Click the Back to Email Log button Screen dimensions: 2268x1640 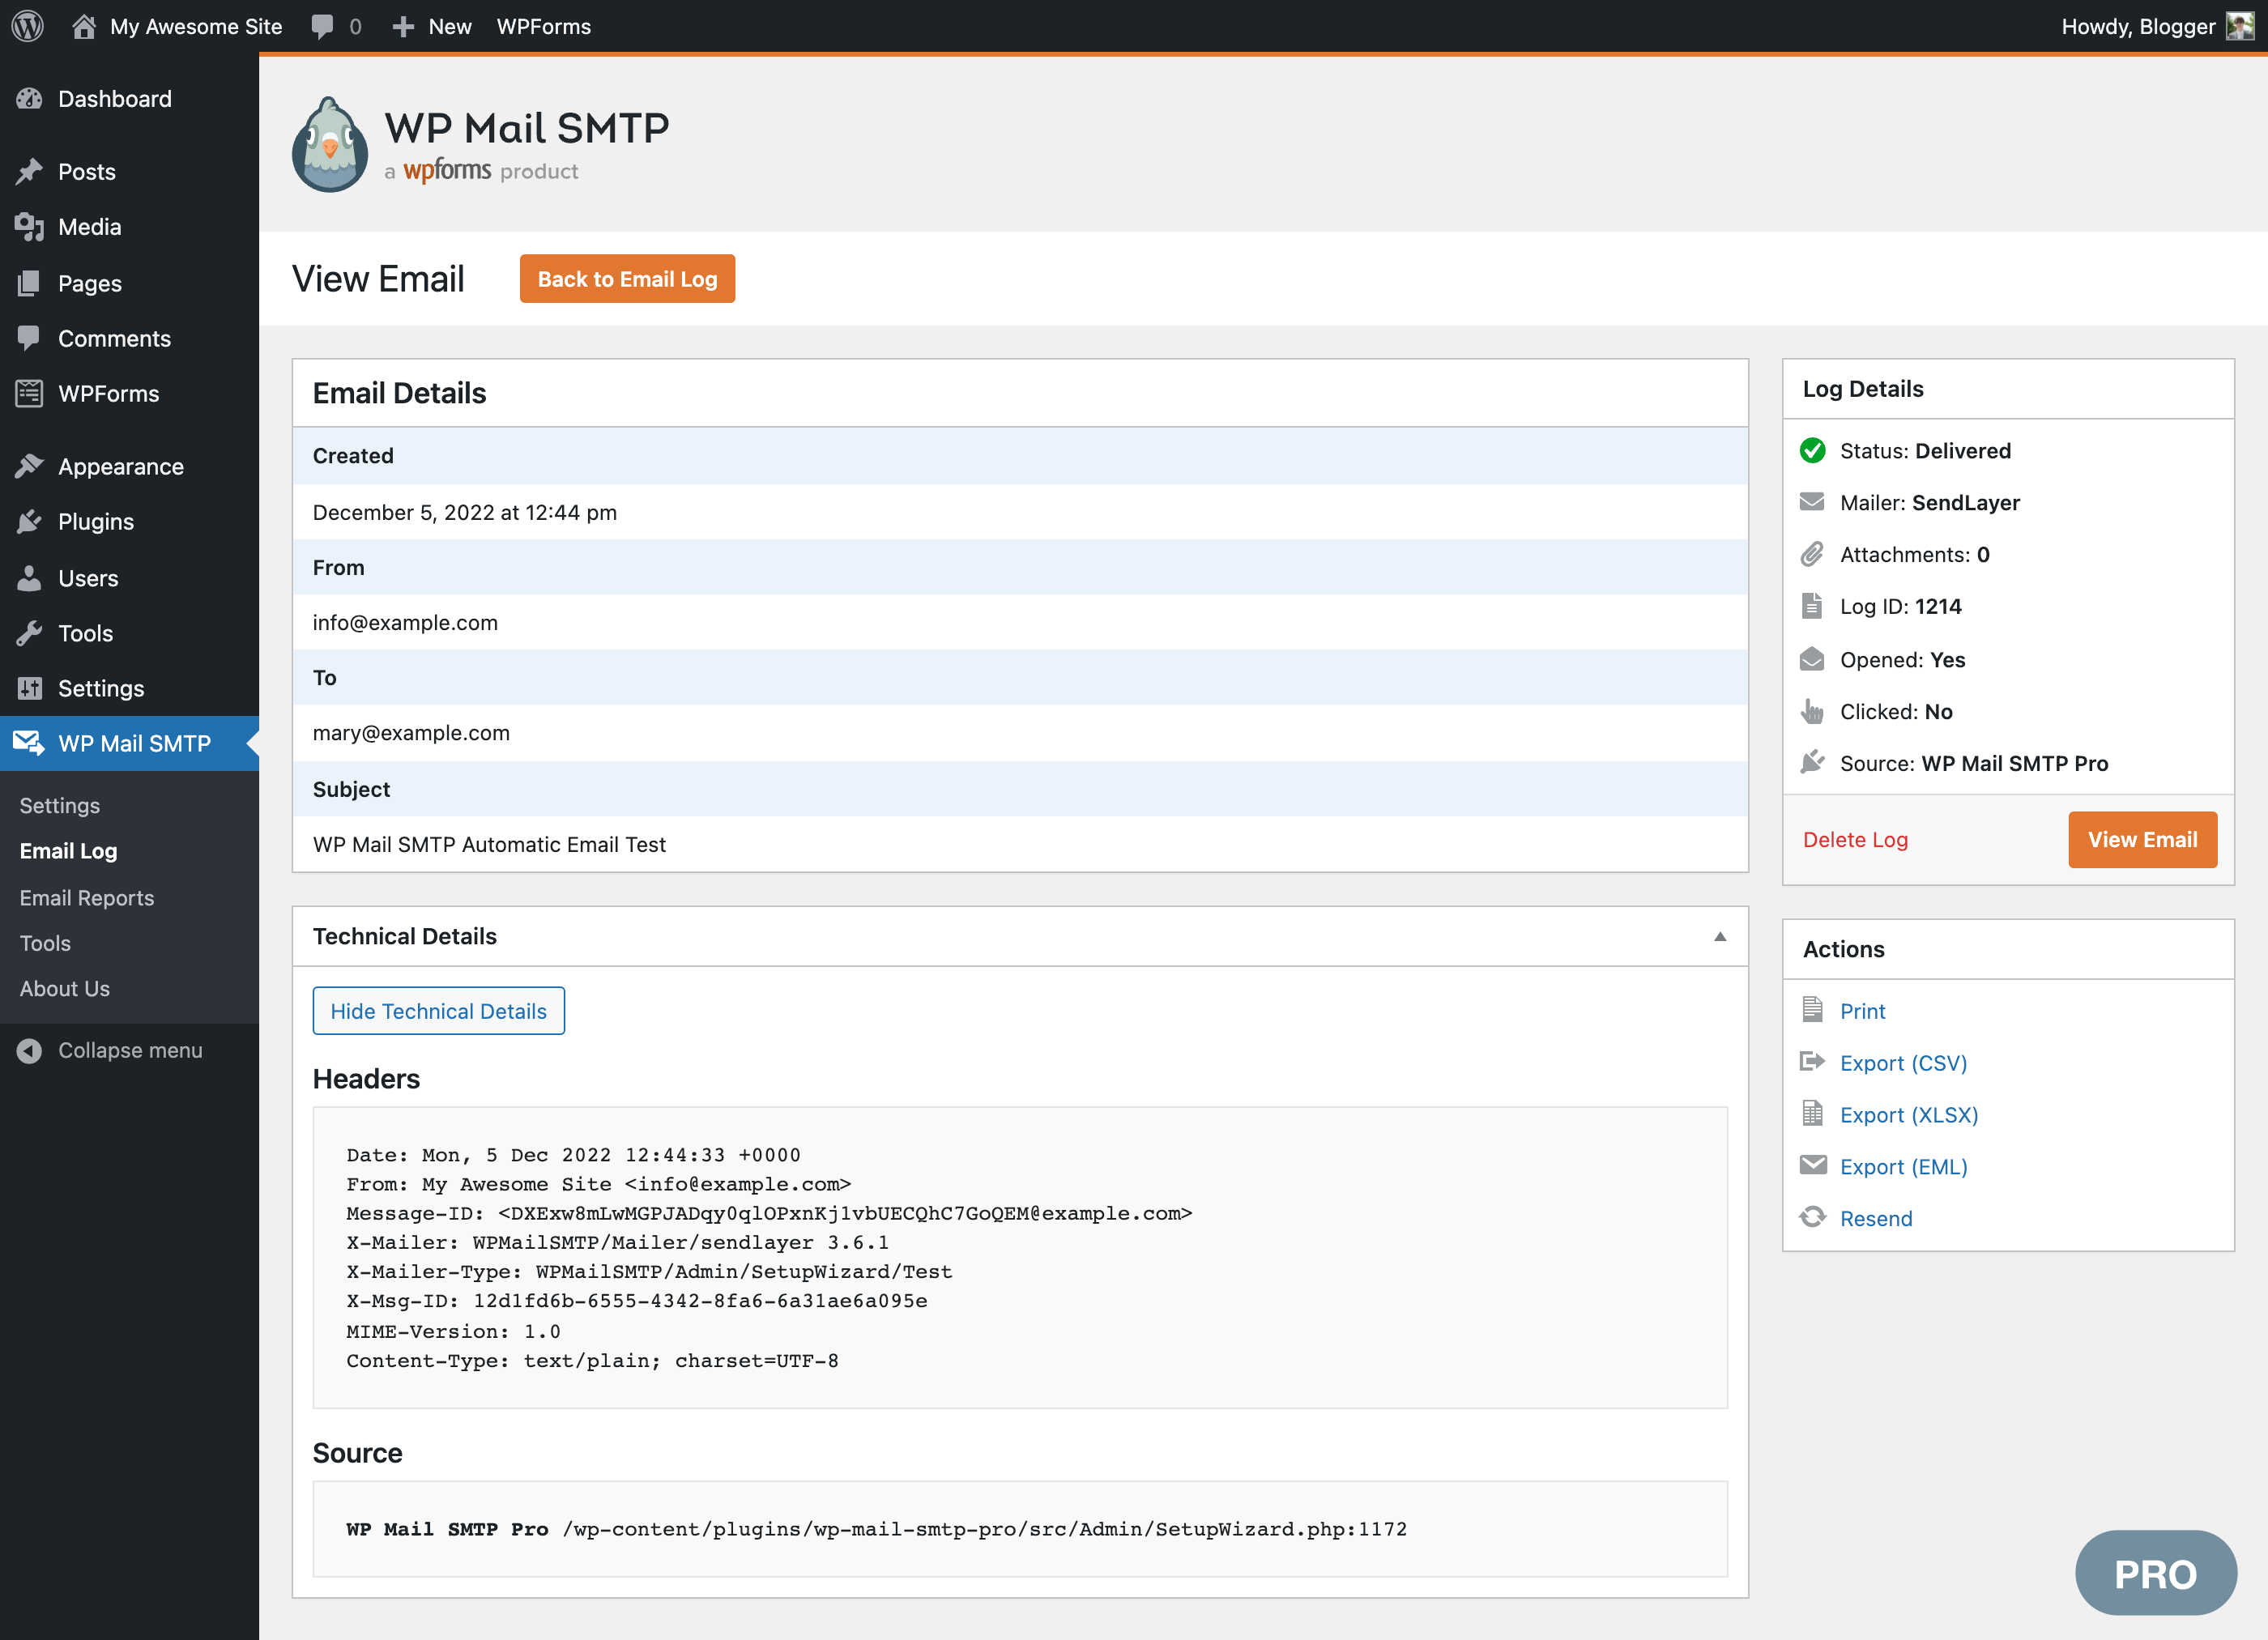[x=627, y=278]
